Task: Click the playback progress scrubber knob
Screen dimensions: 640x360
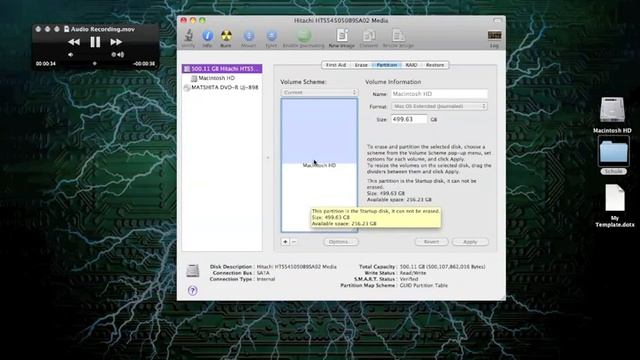Action: coord(95,64)
